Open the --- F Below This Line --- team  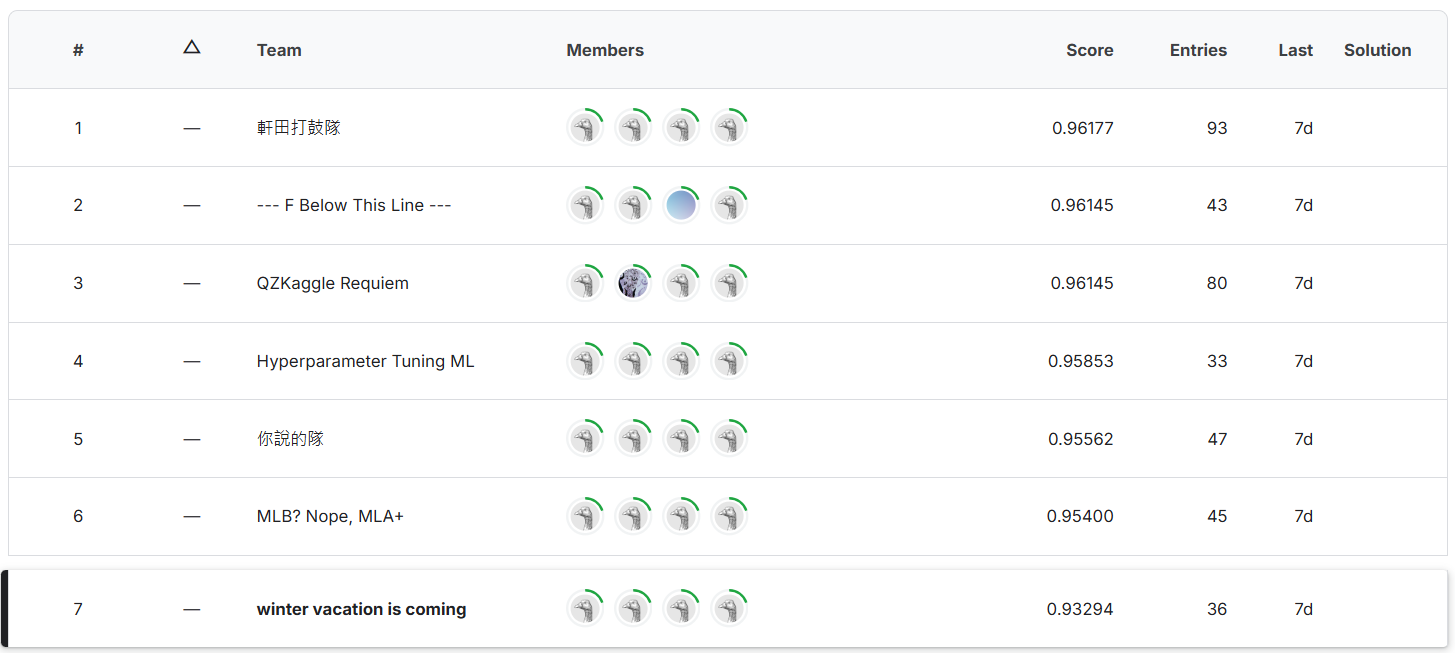tap(354, 206)
